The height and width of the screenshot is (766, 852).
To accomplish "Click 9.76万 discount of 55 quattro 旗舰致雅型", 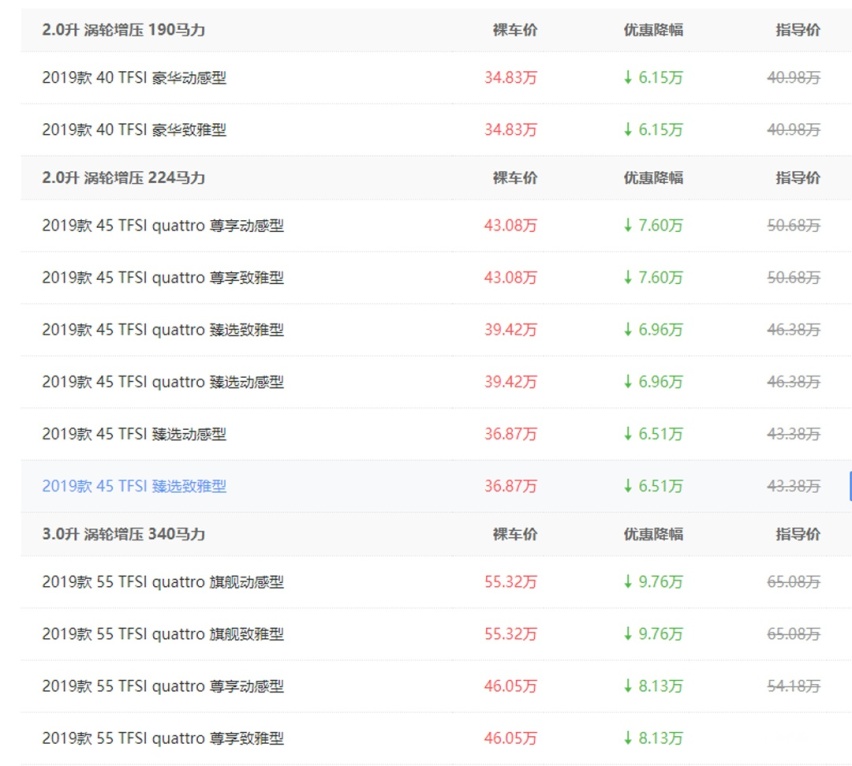I will (653, 634).
